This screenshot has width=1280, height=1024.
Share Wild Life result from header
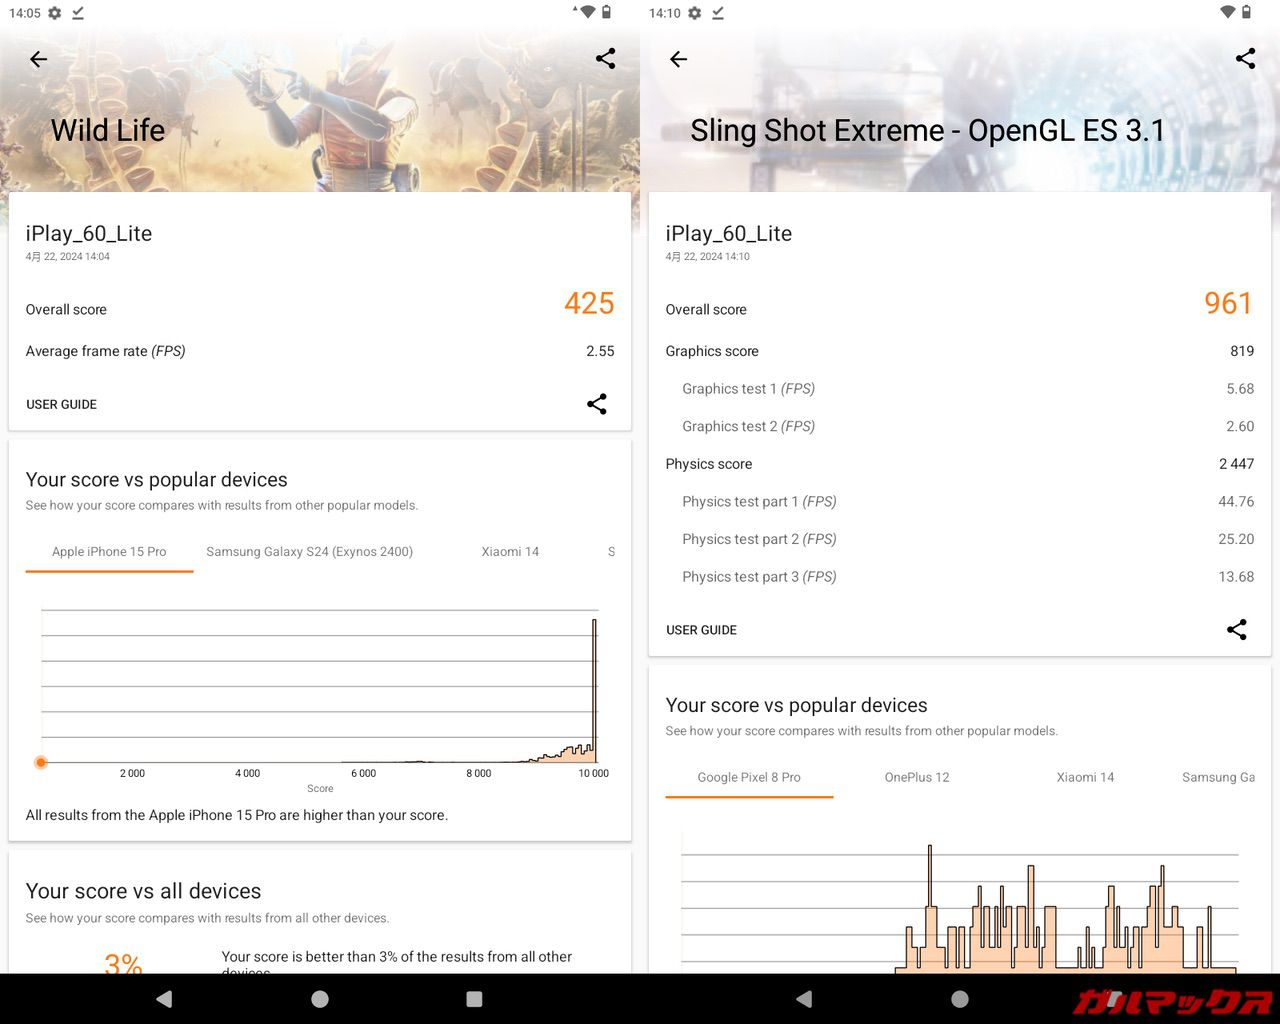pyautogui.click(x=605, y=59)
